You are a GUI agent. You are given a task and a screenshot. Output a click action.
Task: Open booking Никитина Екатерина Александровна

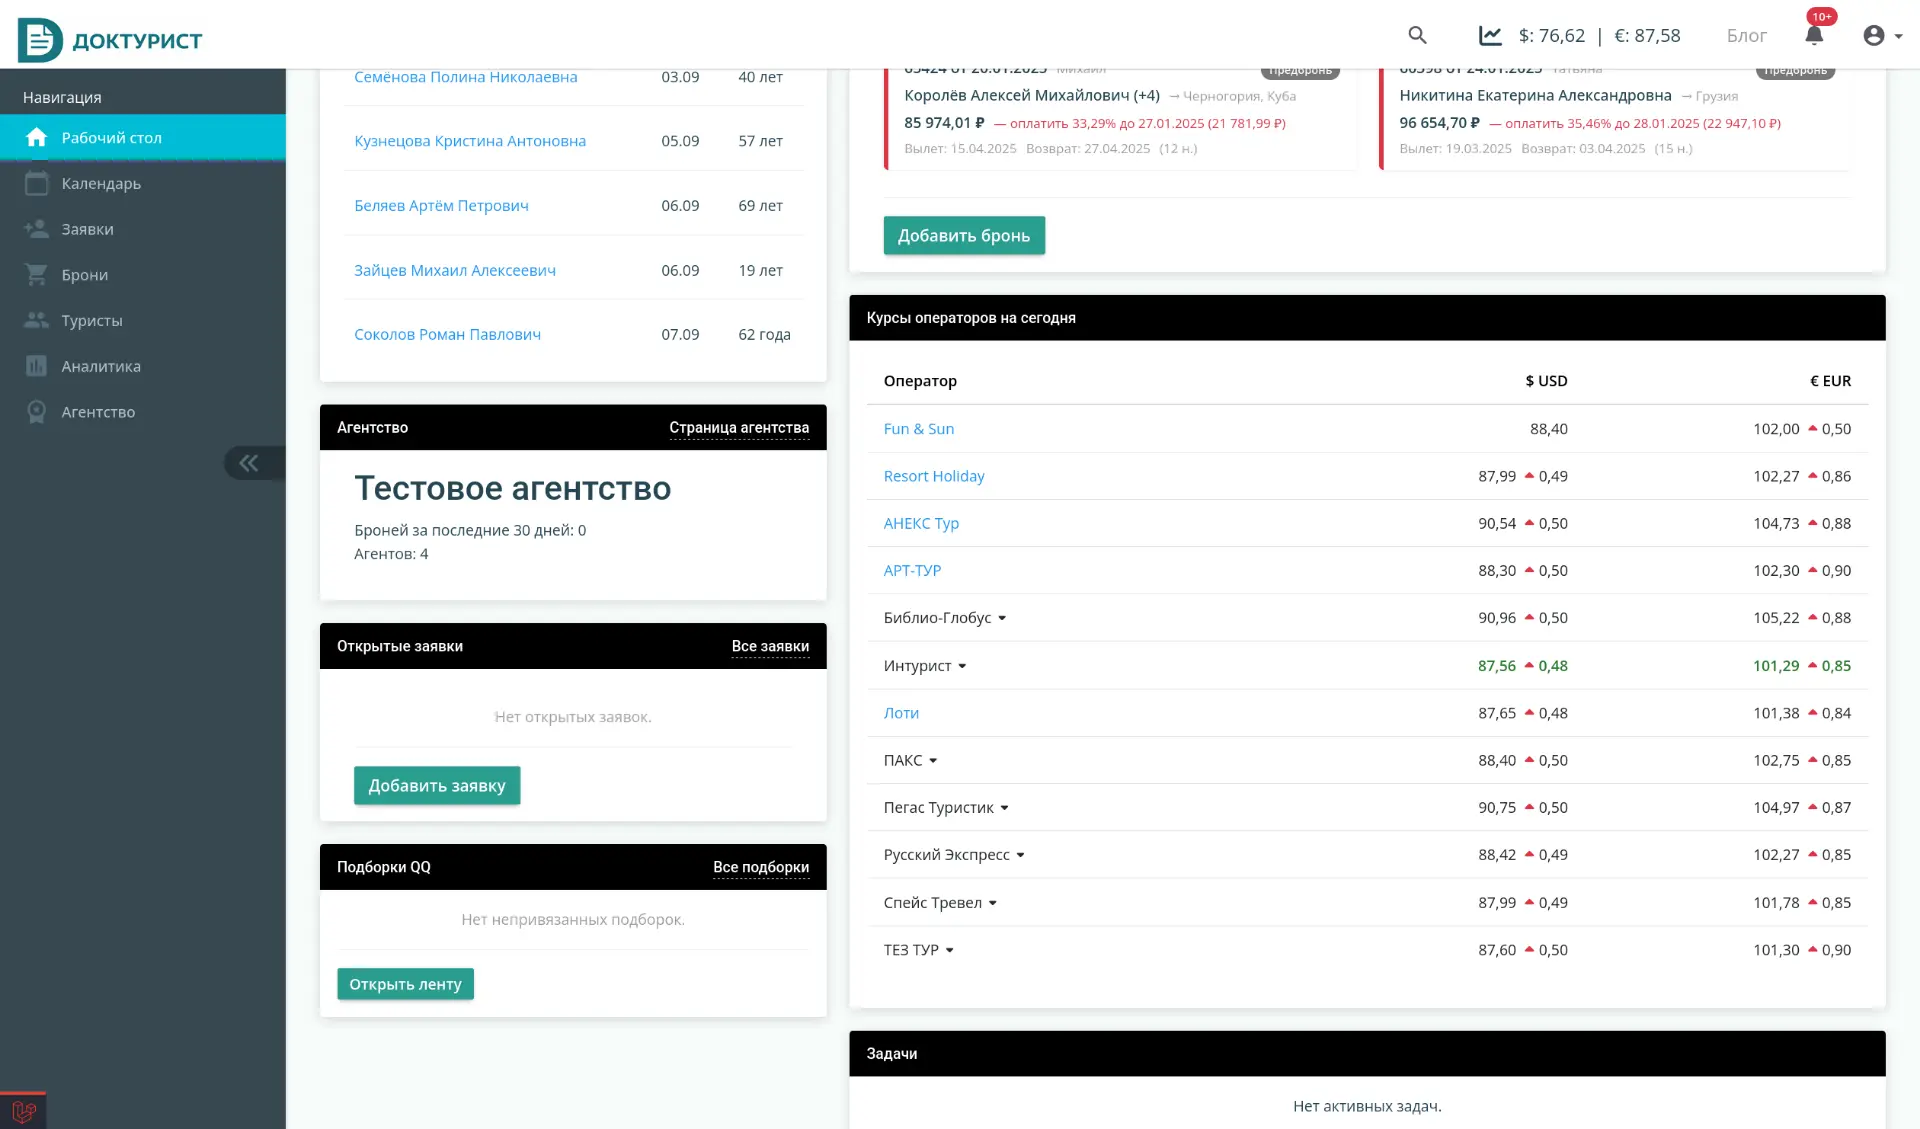point(1535,96)
